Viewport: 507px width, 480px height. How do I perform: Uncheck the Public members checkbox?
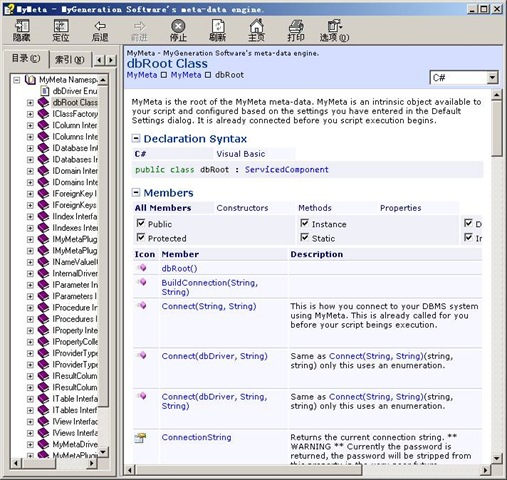click(x=141, y=223)
